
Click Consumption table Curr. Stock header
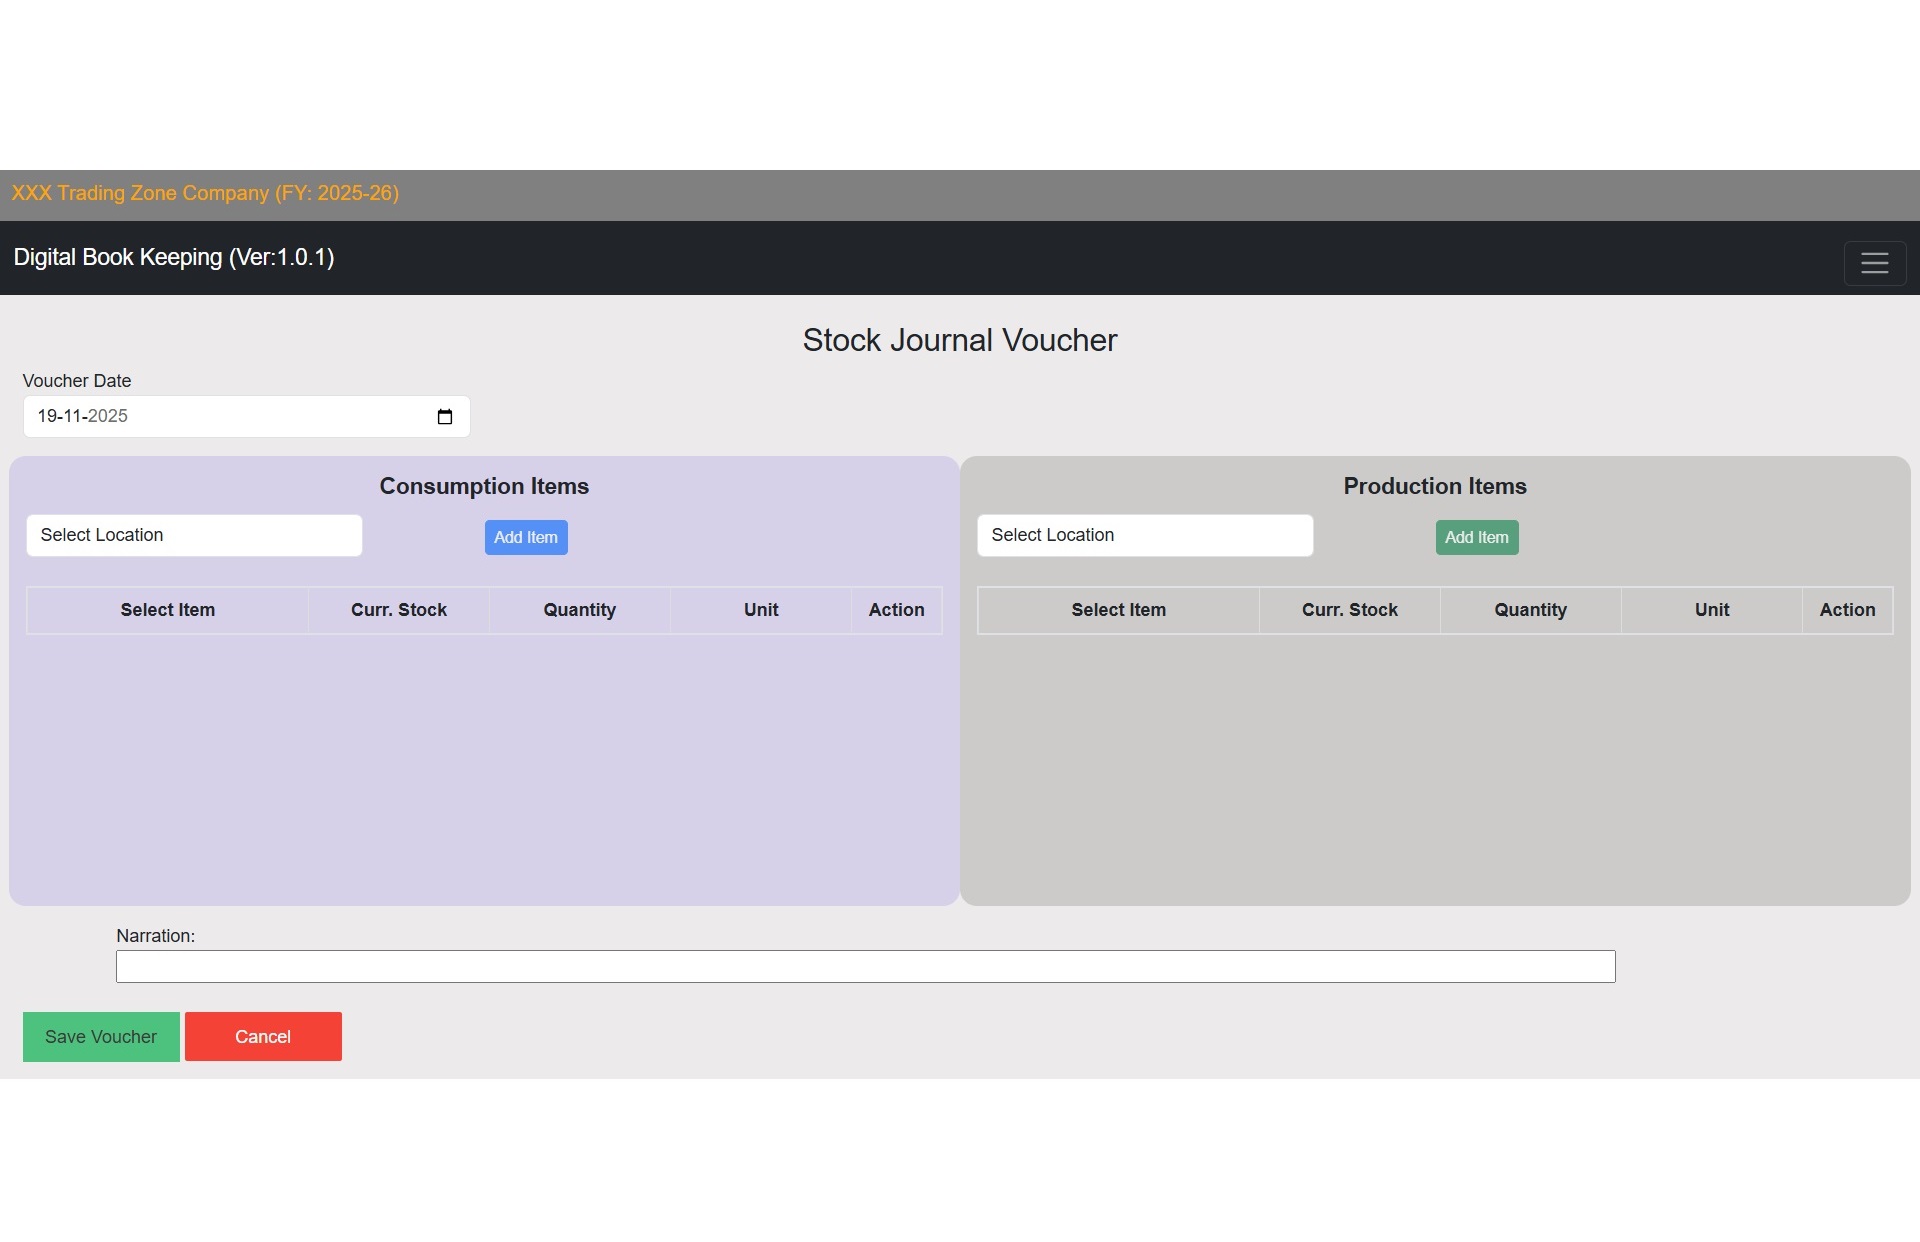(398, 610)
